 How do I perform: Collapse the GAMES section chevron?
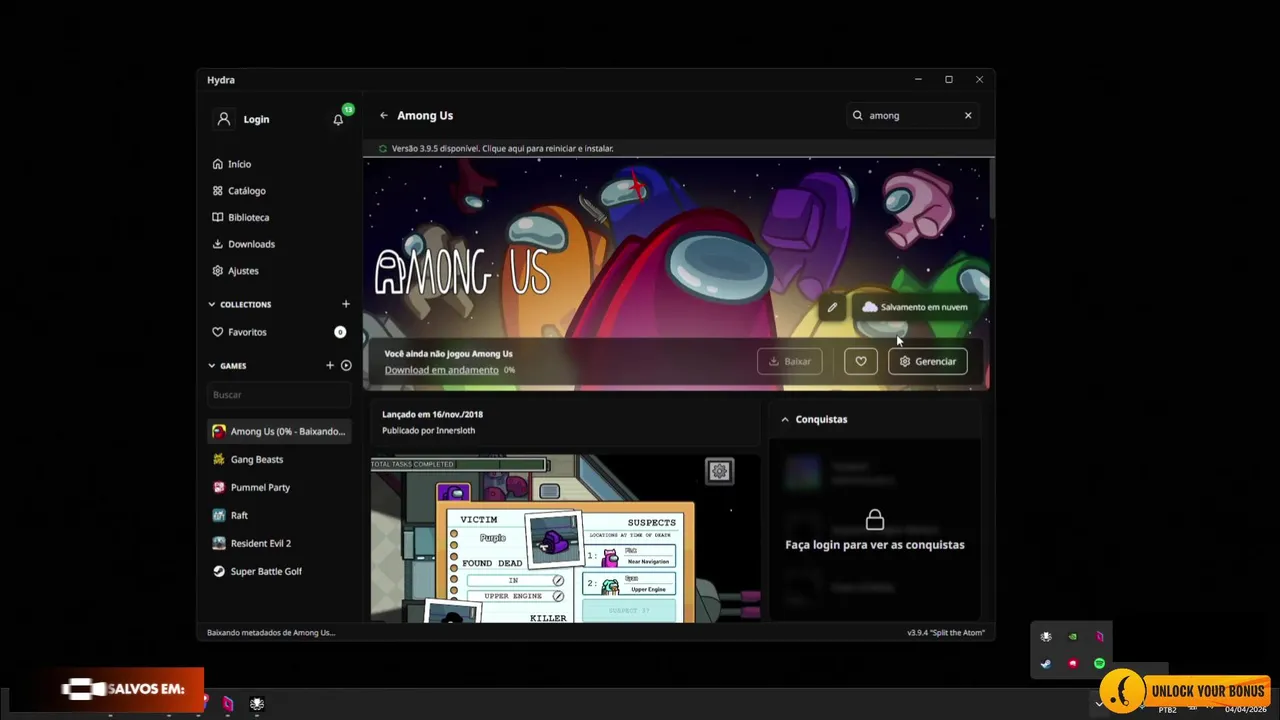pos(212,366)
